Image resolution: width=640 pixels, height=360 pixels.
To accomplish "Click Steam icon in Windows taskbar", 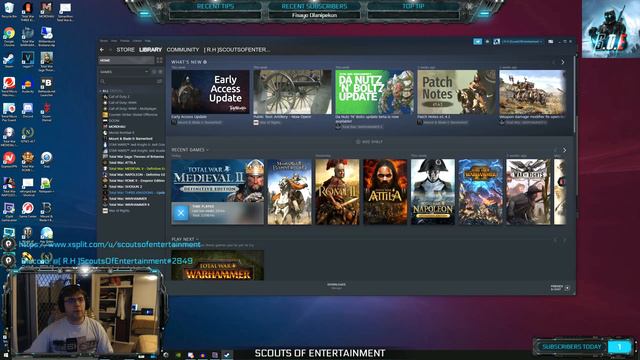I will coord(227,355).
